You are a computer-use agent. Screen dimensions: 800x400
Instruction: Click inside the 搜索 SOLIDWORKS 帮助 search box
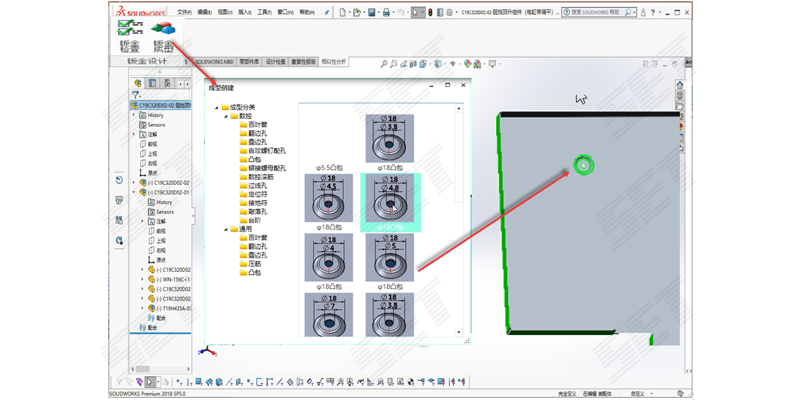[x=597, y=12]
